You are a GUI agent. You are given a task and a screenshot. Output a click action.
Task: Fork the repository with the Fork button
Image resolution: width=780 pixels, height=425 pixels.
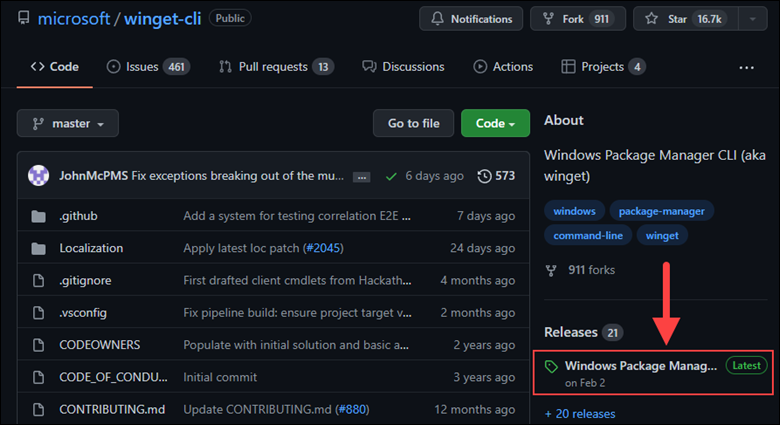(578, 19)
